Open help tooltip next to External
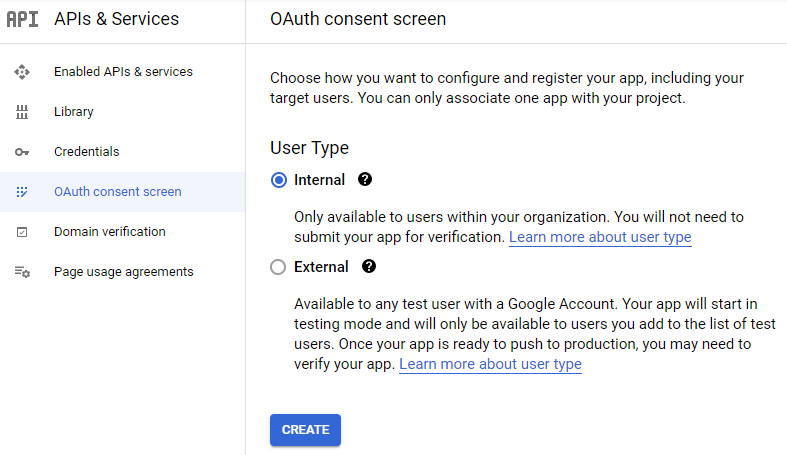The height and width of the screenshot is (455, 787). (369, 267)
